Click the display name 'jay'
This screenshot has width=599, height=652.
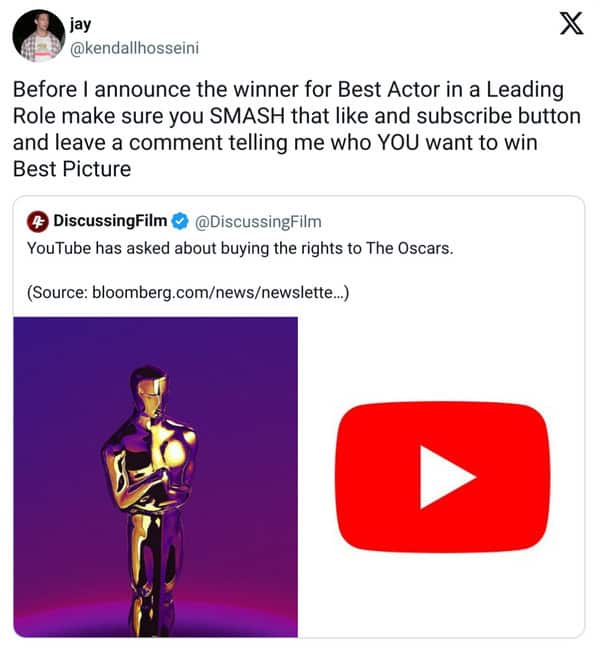tap(80, 25)
